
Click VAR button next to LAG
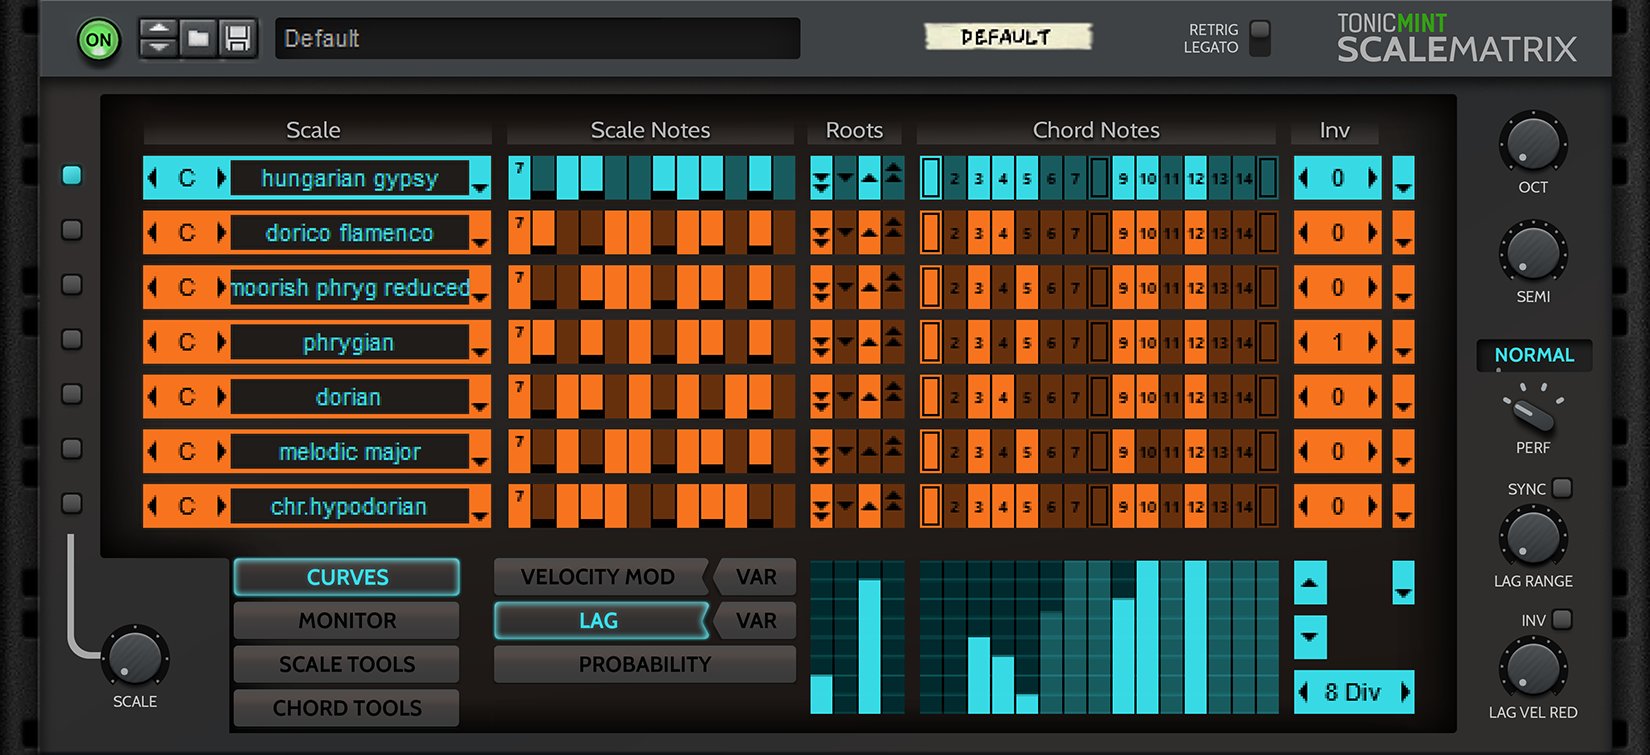tap(756, 621)
